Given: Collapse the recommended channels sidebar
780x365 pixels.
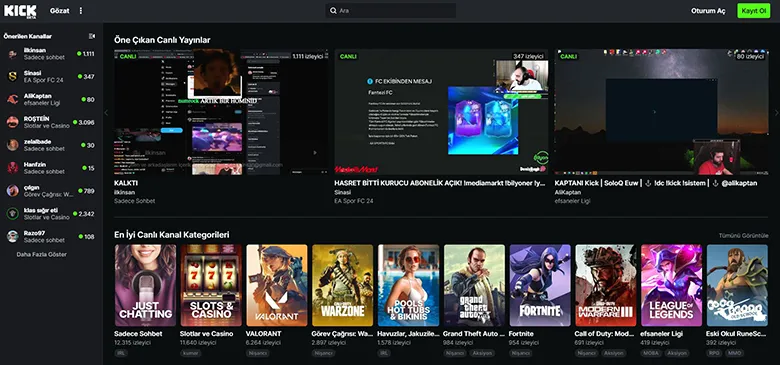Looking at the screenshot, I should (x=92, y=36).
